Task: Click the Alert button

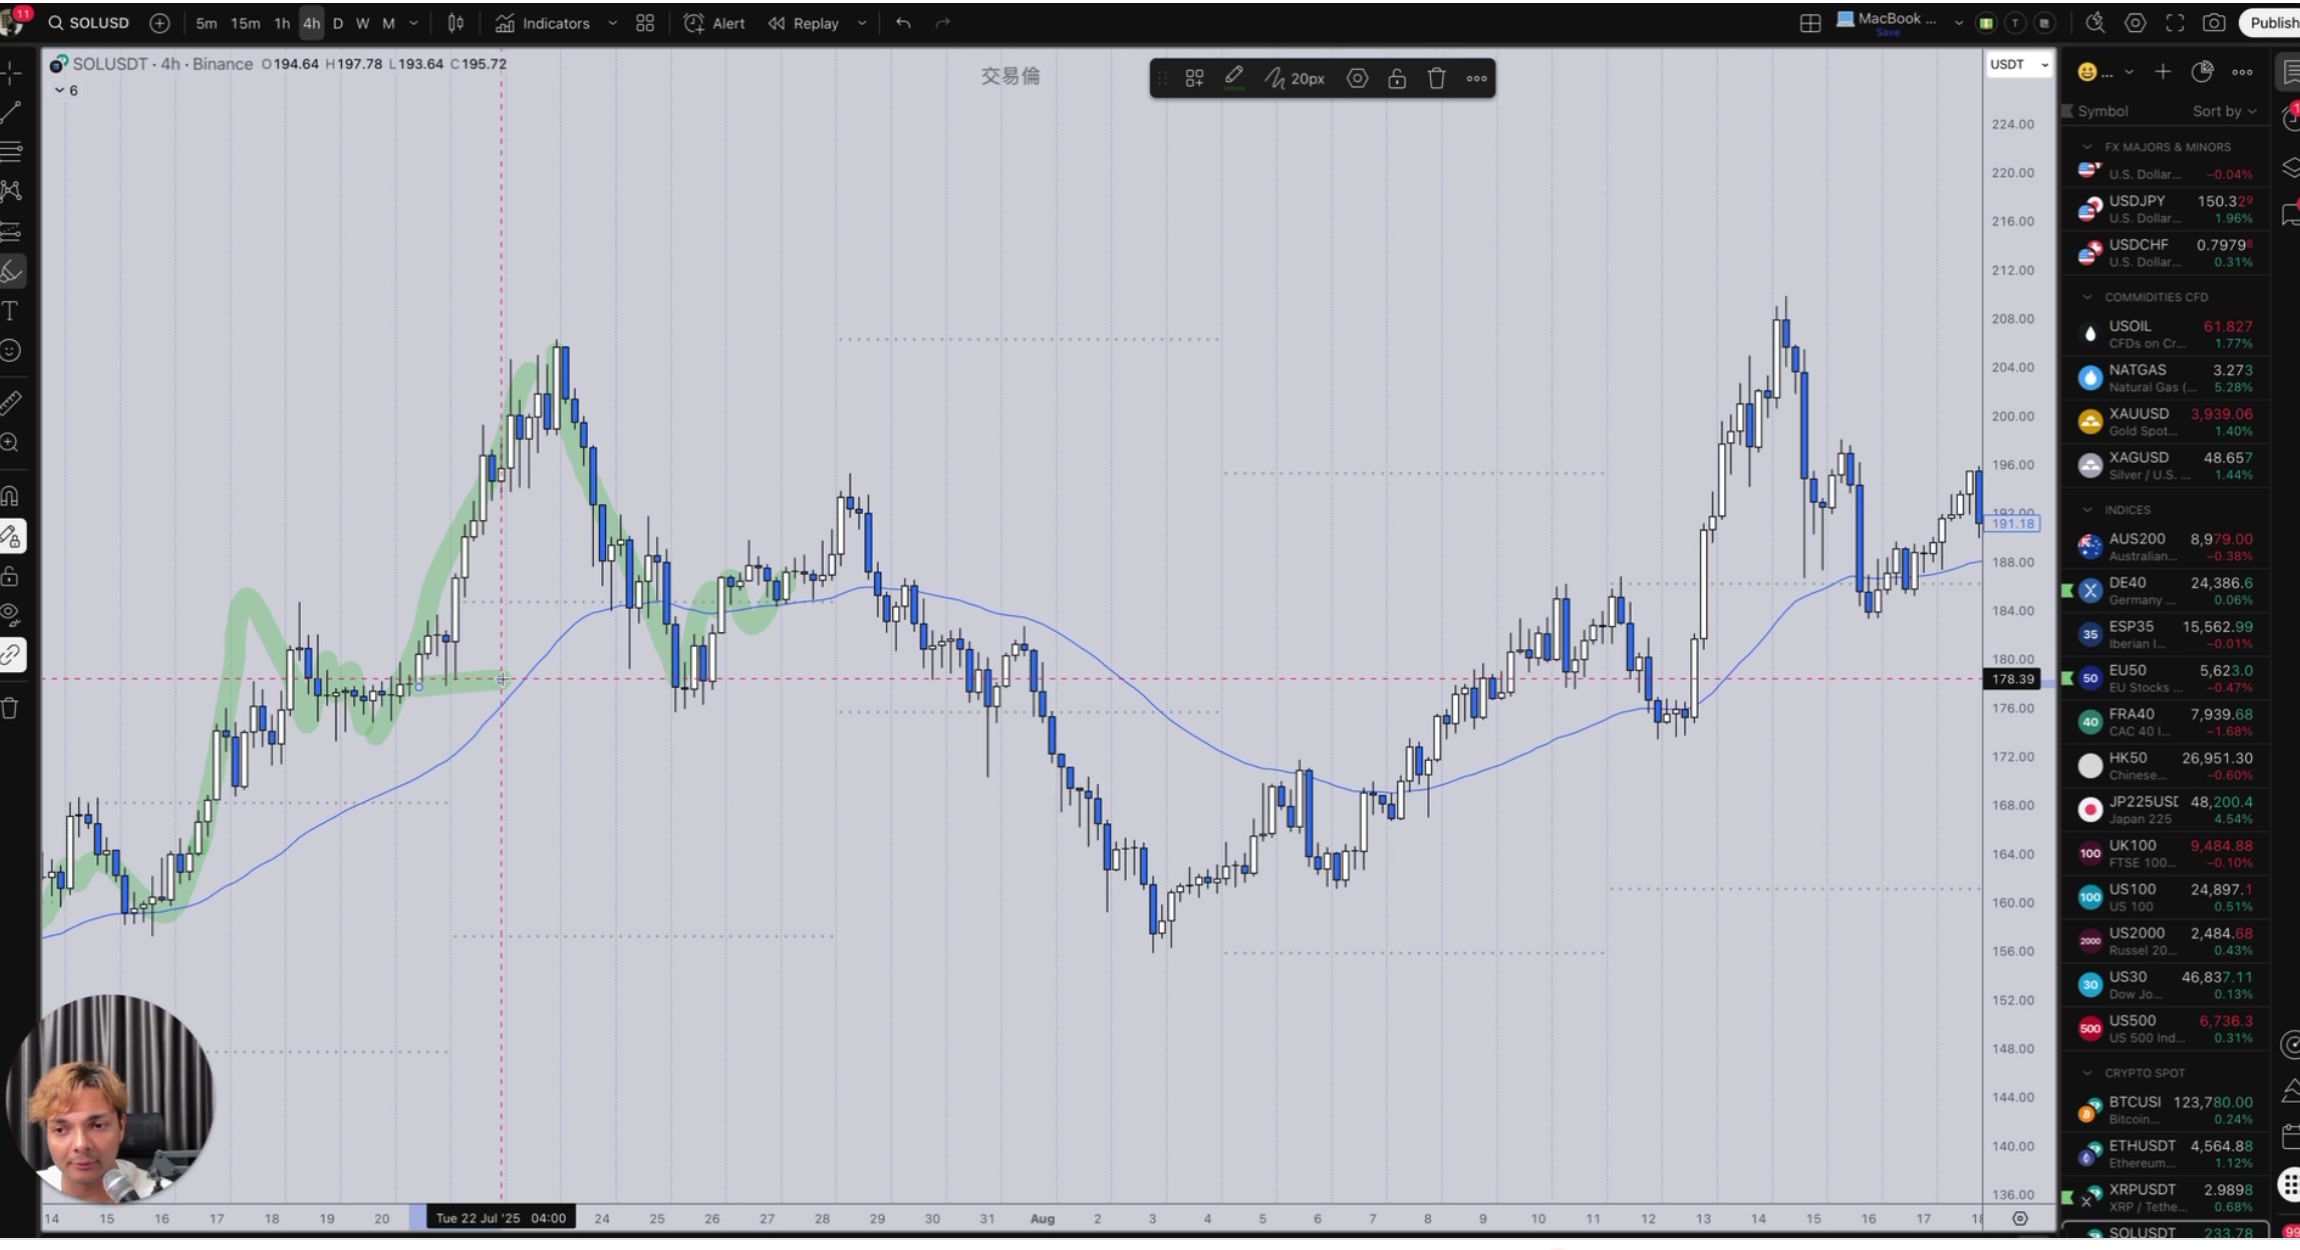Action: 714,23
